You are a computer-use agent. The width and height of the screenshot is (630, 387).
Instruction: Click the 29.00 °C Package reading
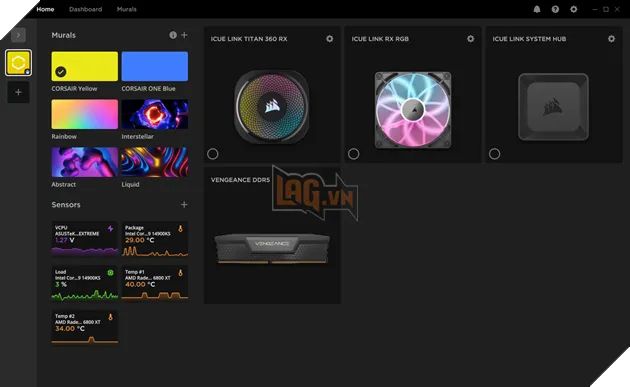[139, 240]
